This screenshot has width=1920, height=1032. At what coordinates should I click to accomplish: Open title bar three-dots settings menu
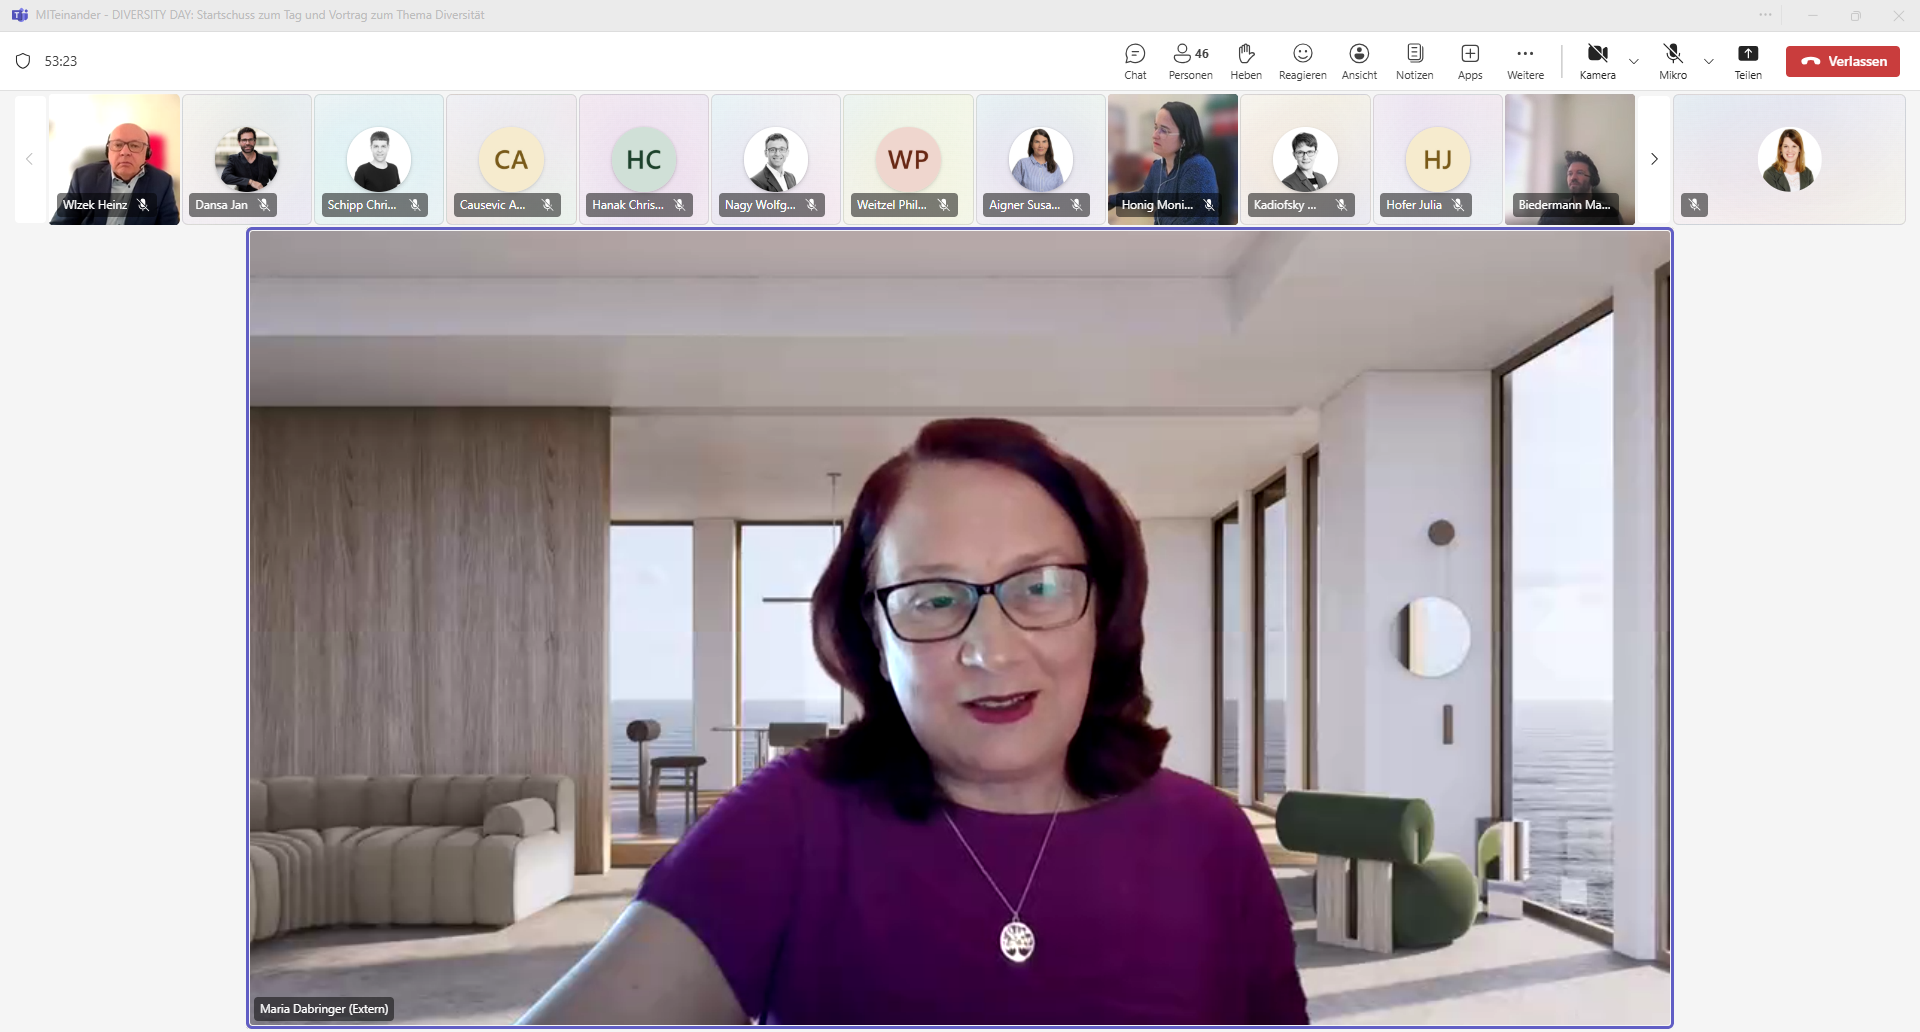[1765, 15]
